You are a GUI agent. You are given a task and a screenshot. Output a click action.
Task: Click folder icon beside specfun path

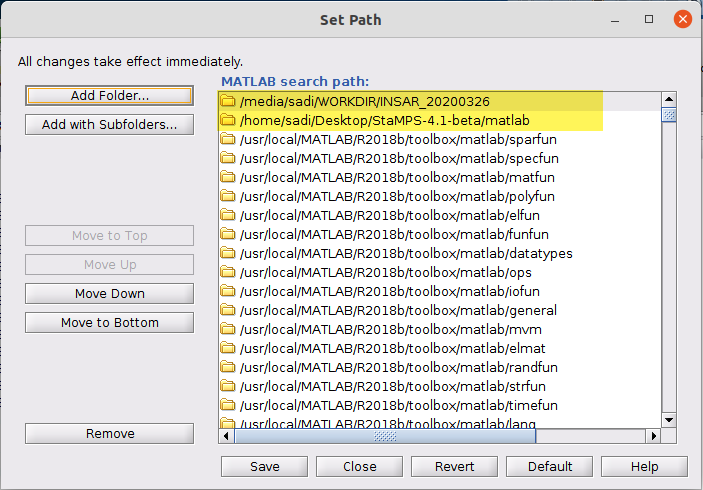(x=228, y=158)
